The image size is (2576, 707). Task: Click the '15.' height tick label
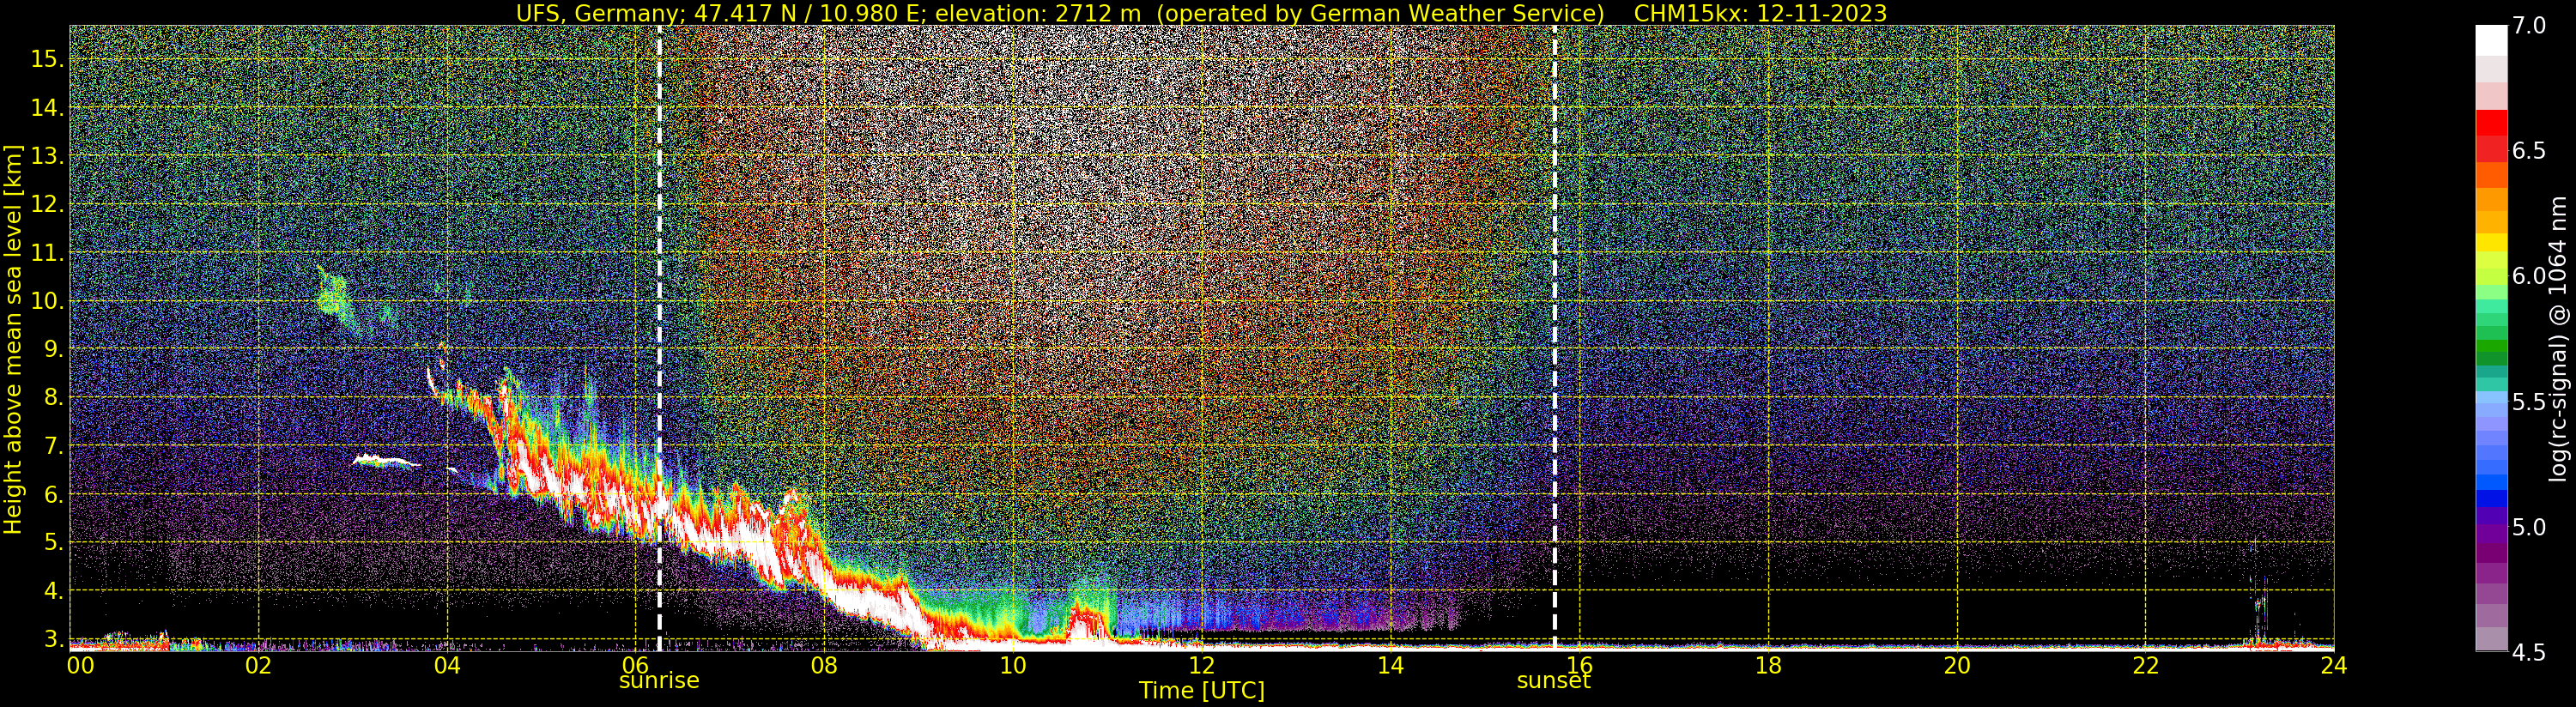click(x=47, y=59)
